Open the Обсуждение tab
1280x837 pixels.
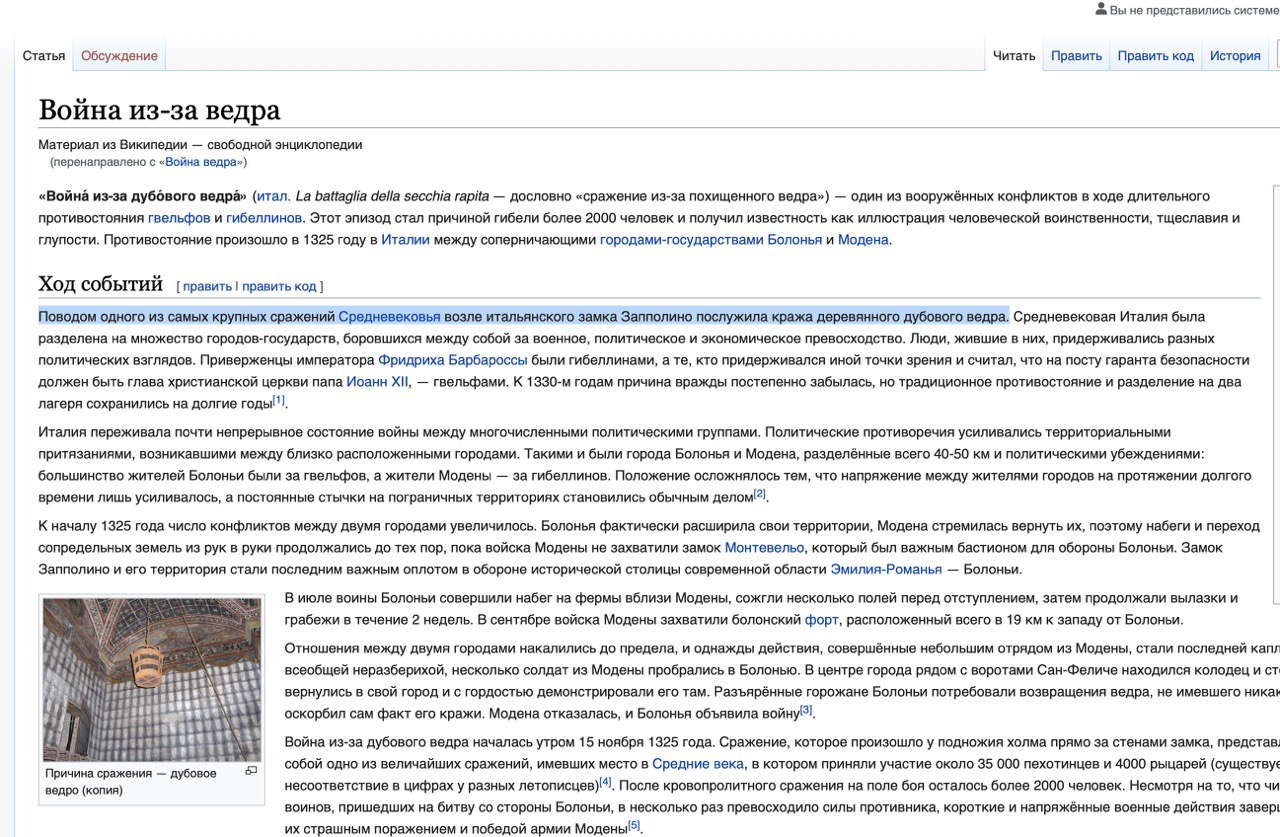point(119,56)
